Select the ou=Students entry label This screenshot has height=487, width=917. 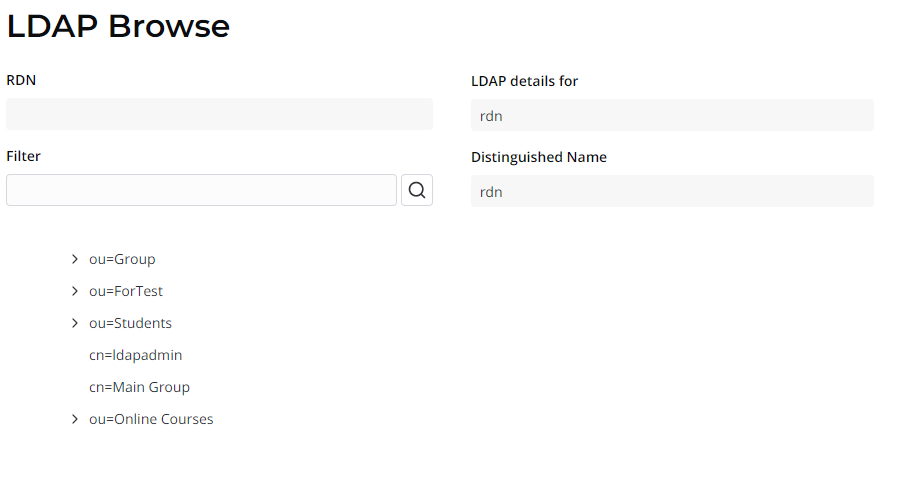pyautogui.click(x=130, y=323)
